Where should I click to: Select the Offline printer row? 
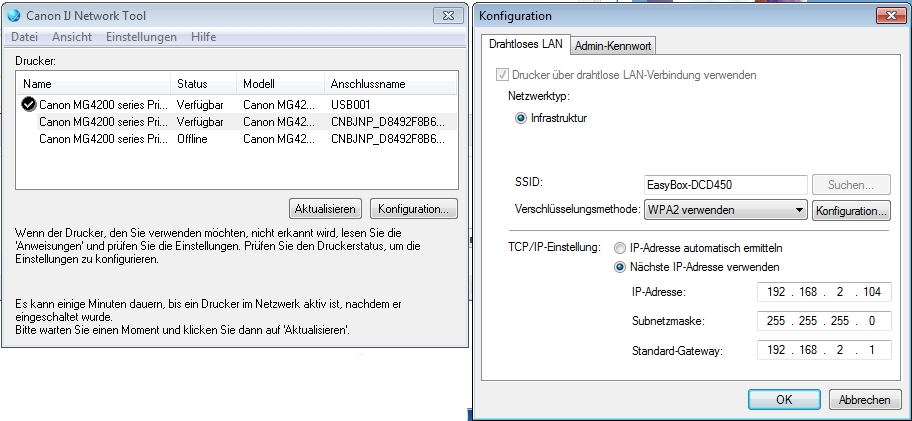click(237, 139)
